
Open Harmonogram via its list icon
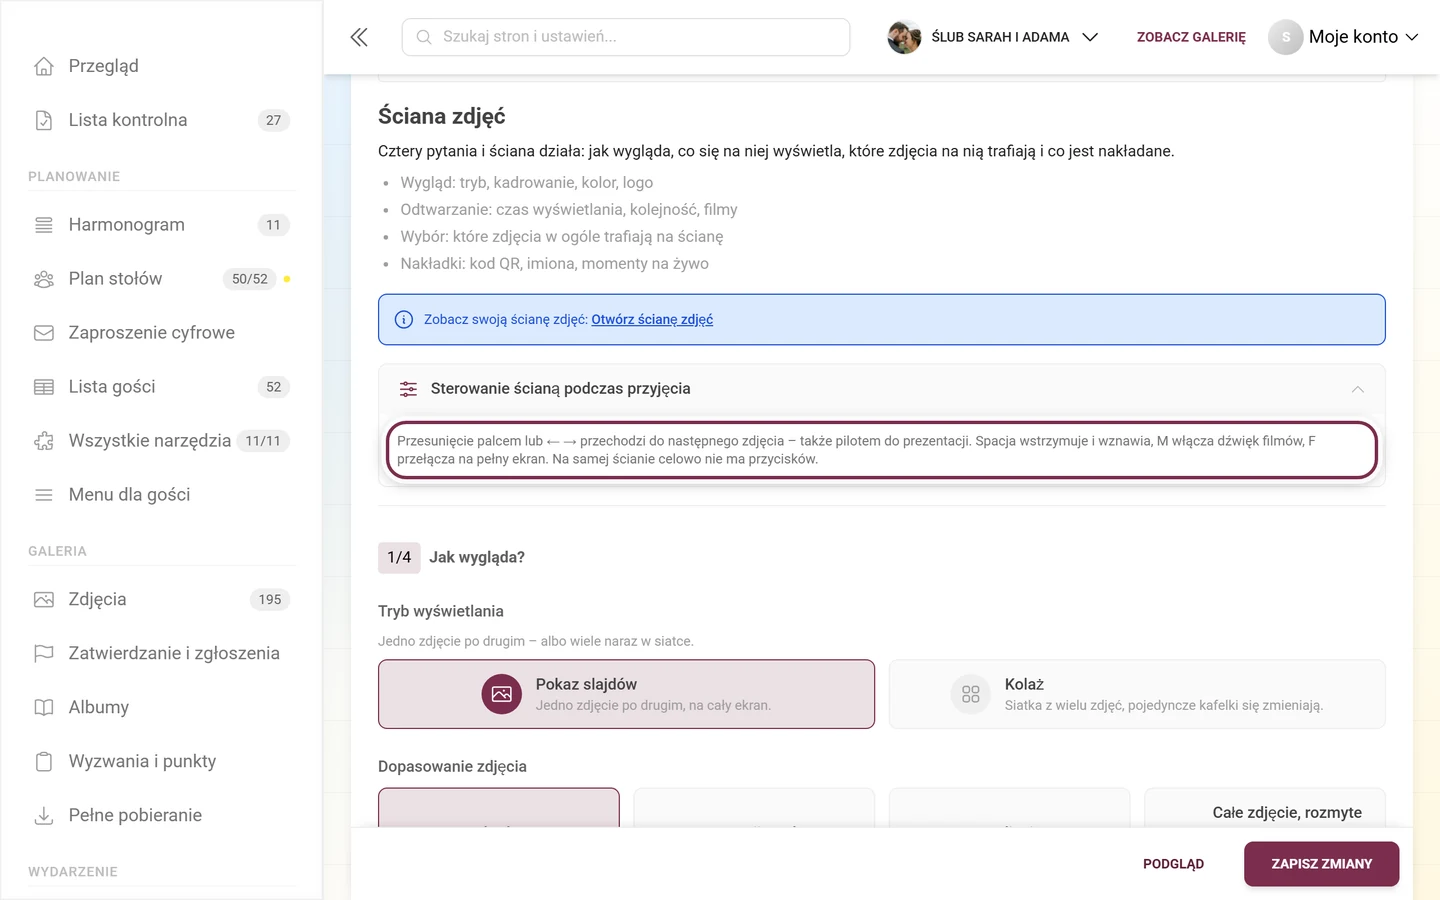click(44, 225)
